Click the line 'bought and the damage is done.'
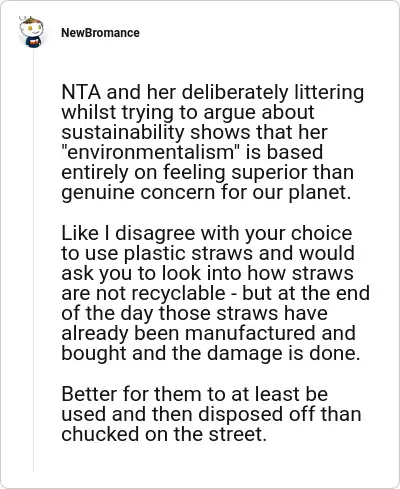 [211, 353]
